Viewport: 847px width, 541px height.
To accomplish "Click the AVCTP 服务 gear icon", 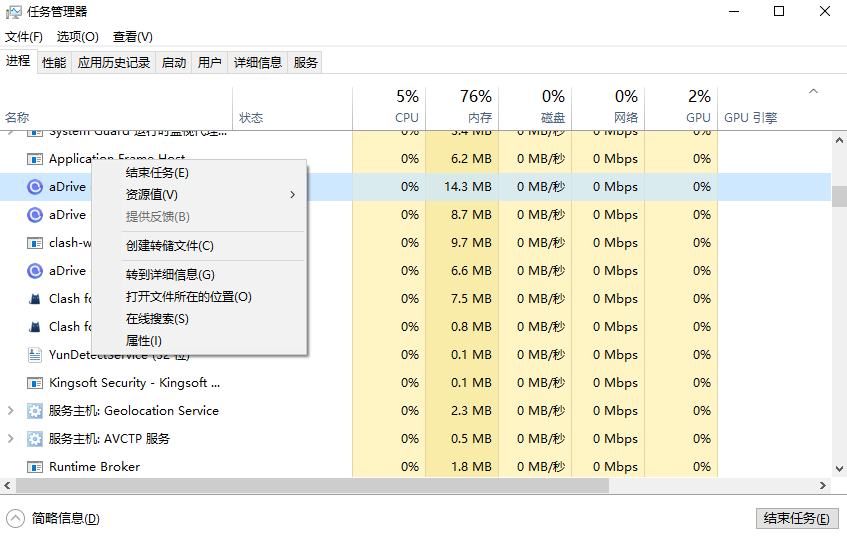I will coord(35,439).
